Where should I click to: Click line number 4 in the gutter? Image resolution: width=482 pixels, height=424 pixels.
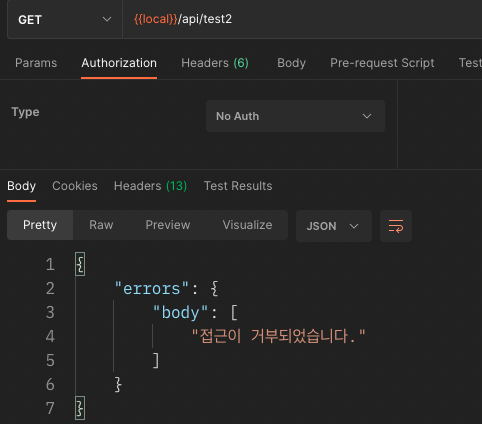coord(50,336)
